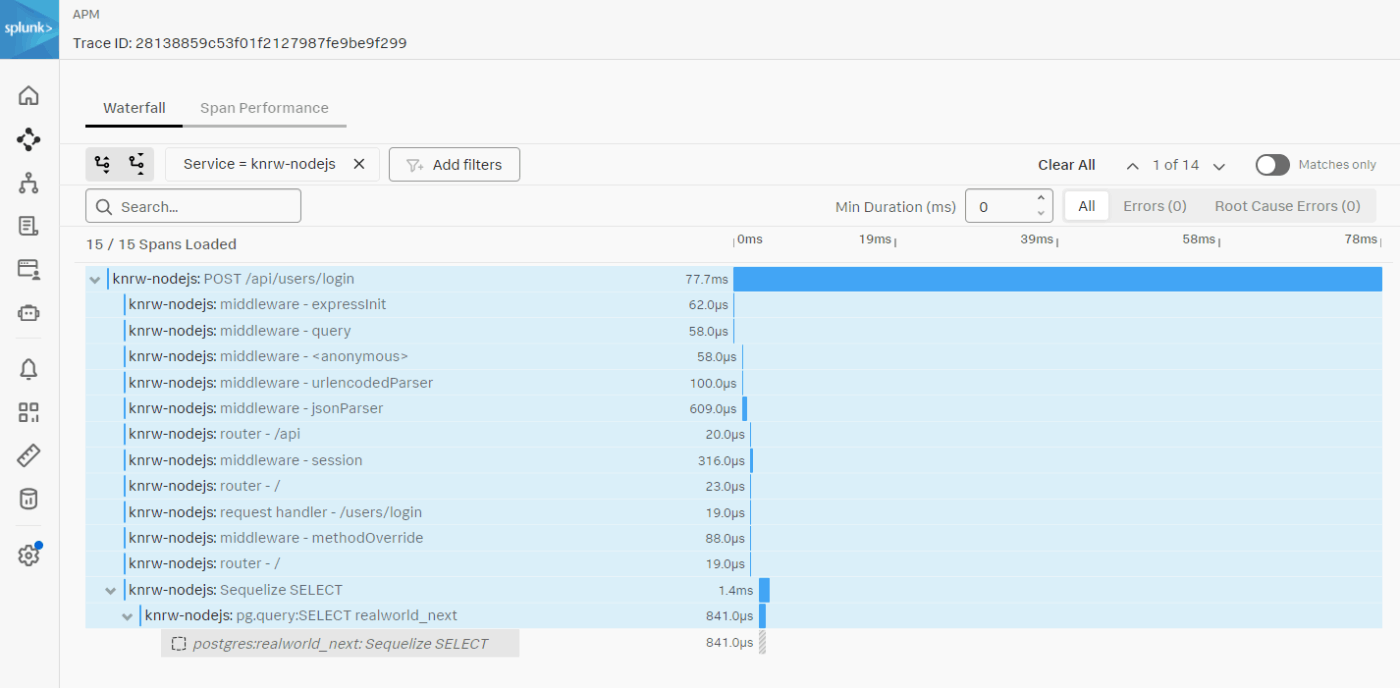Switch to the Waterfall tab

pos(134,108)
